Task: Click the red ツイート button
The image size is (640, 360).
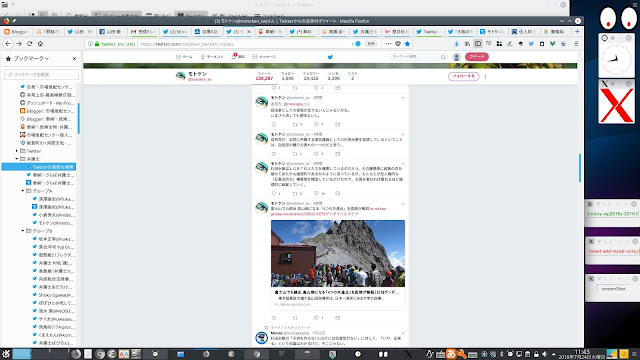Action: click(x=476, y=57)
